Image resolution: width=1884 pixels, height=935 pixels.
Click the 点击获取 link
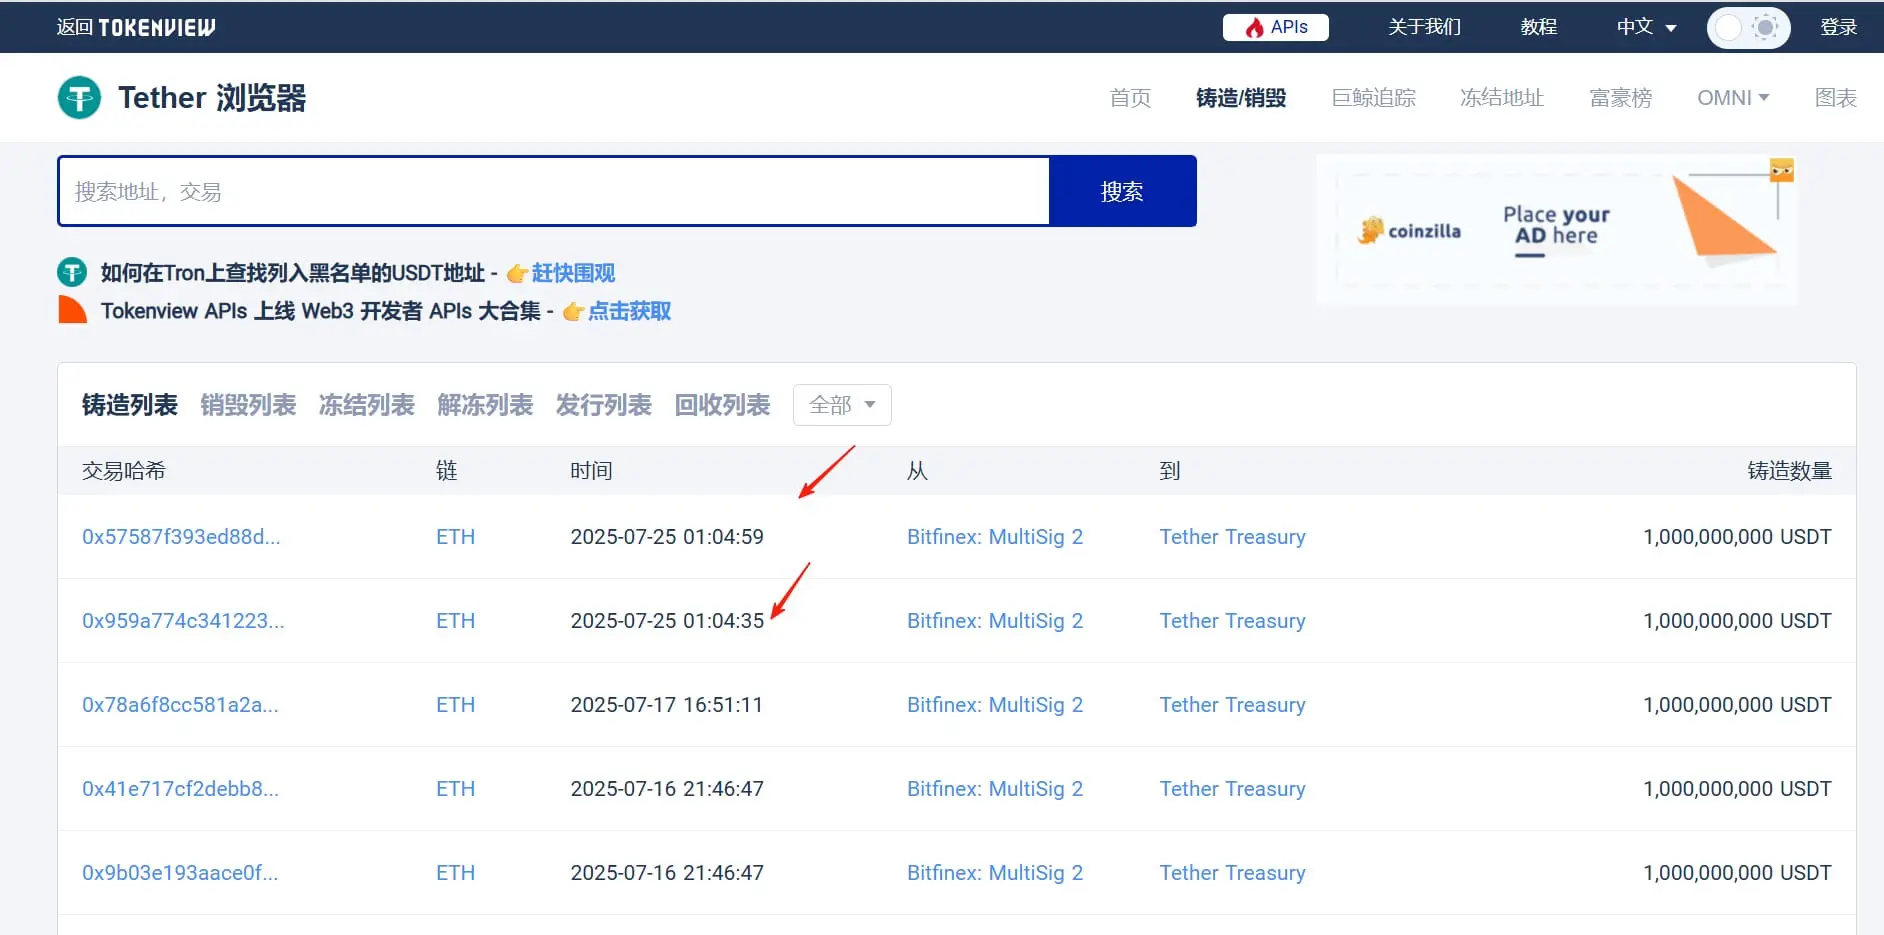point(629,311)
